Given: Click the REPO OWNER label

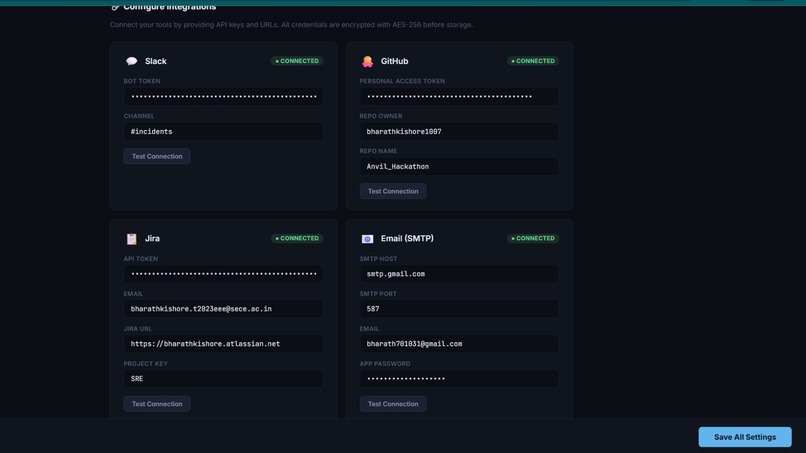Looking at the screenshot, I should [x=381, y=116].
